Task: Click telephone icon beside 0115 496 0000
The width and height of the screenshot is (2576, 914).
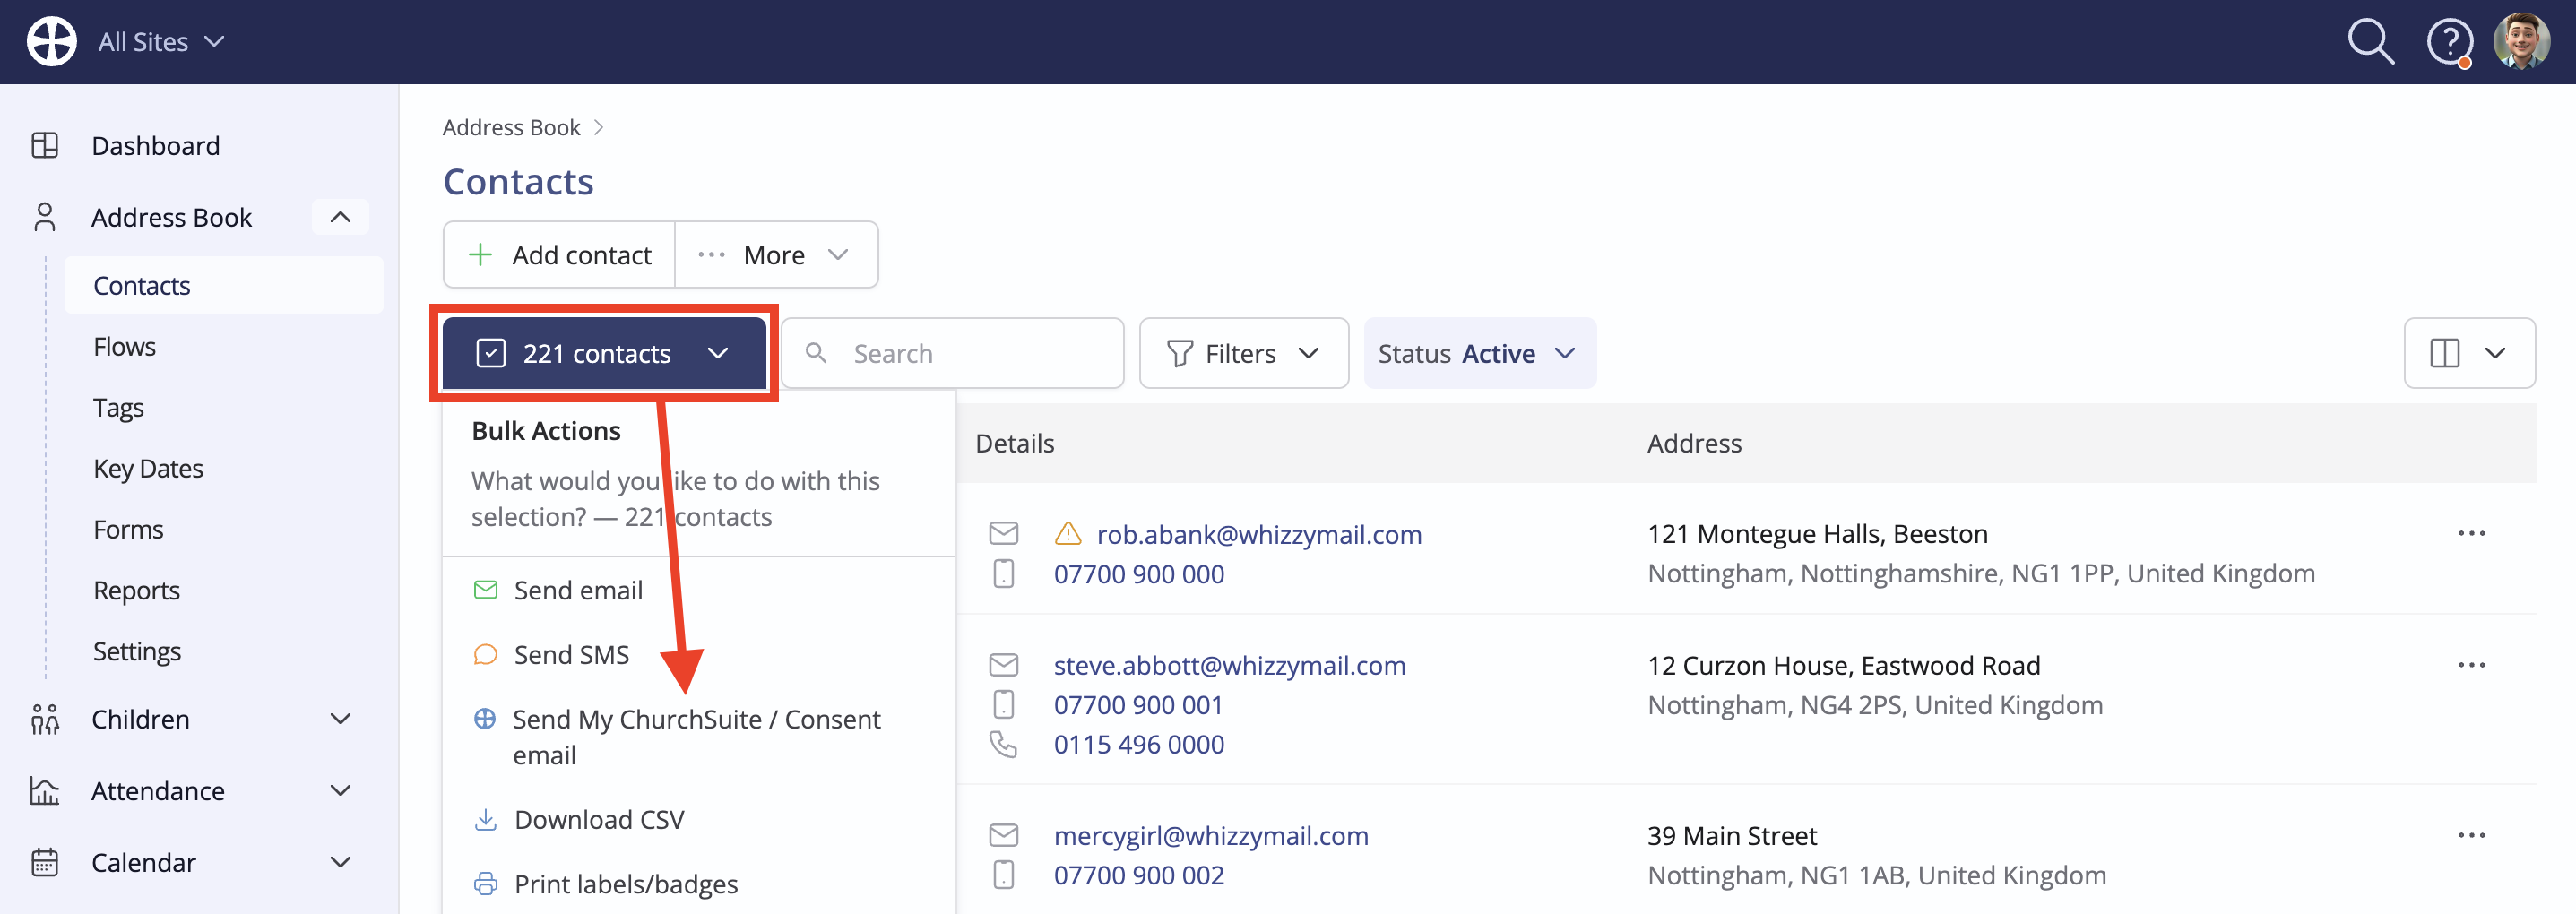Action: 1003,745
